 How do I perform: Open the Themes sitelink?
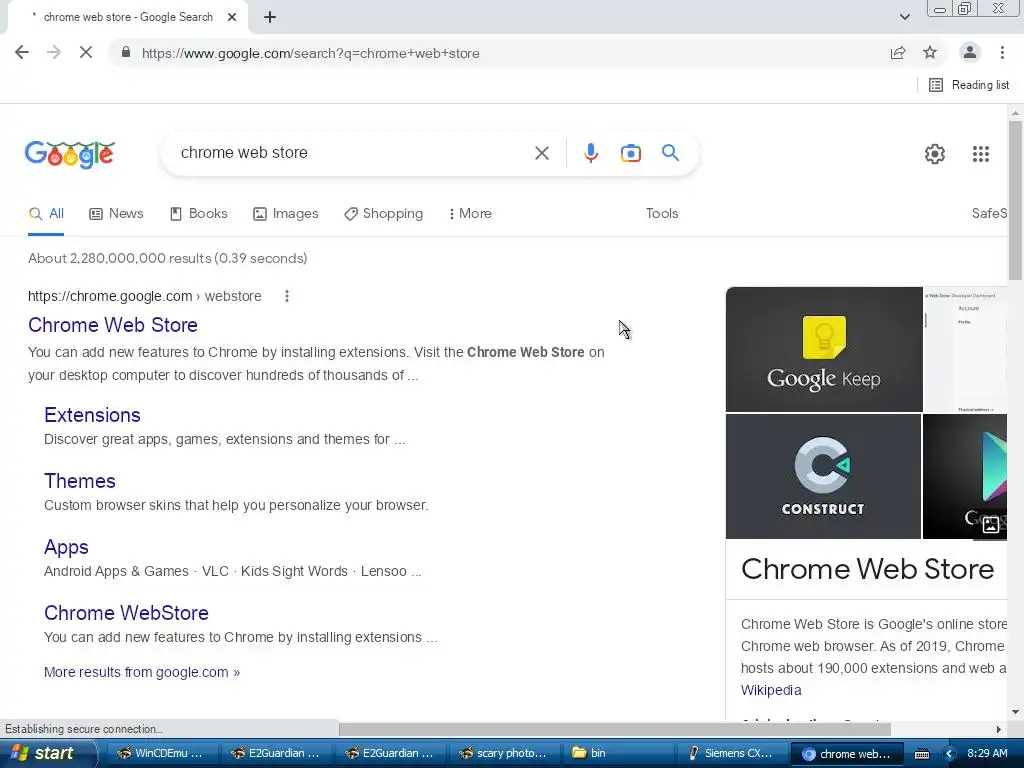coord(80,481)
